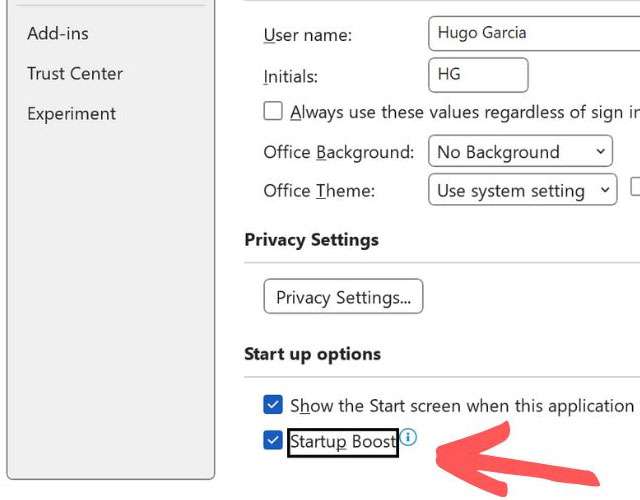Toggle the Show the Start screen checkbox
This screenshot has height=500, width=640.
[273, 405]
